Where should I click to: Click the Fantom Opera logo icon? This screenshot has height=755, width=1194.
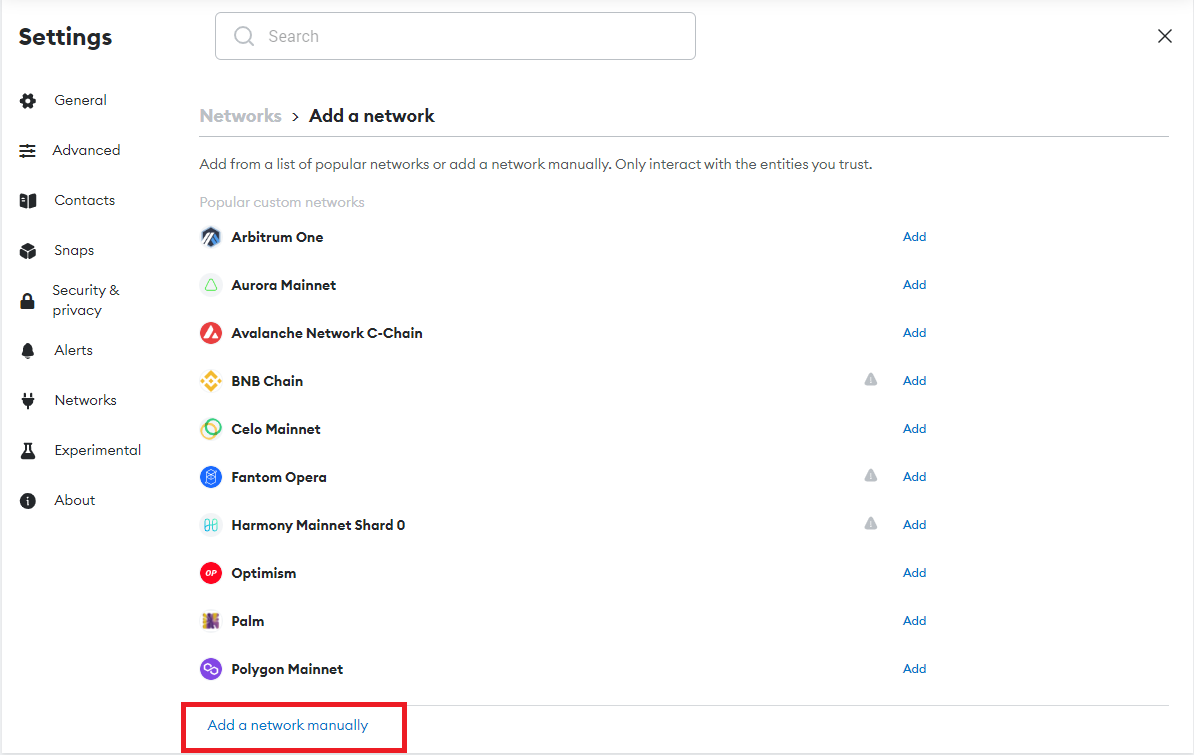(x=210, y=477)
